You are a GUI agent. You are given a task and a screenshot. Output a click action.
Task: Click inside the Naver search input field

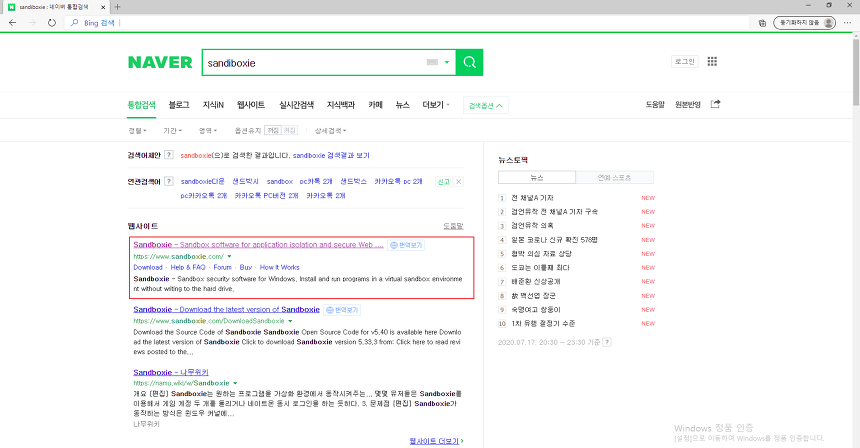click(x=310, y=62)
